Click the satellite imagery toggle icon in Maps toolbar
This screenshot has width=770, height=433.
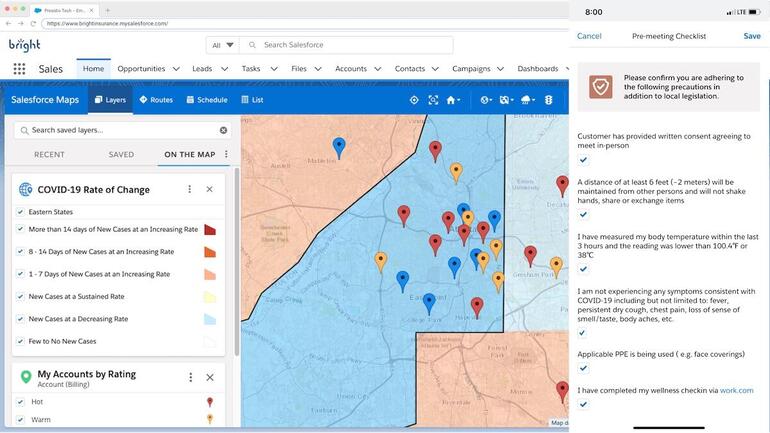point(506,100)
